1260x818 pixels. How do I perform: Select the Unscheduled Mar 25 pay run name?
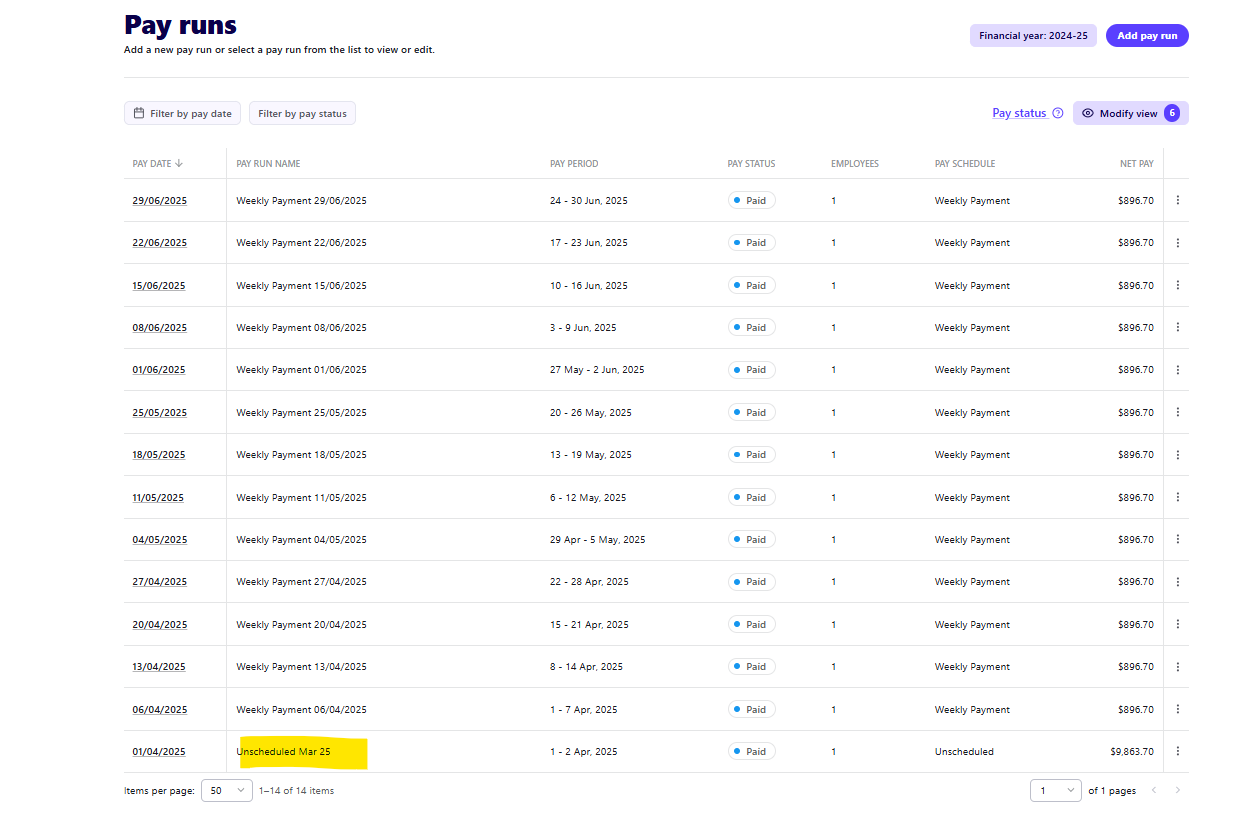(x=283, y=751)
